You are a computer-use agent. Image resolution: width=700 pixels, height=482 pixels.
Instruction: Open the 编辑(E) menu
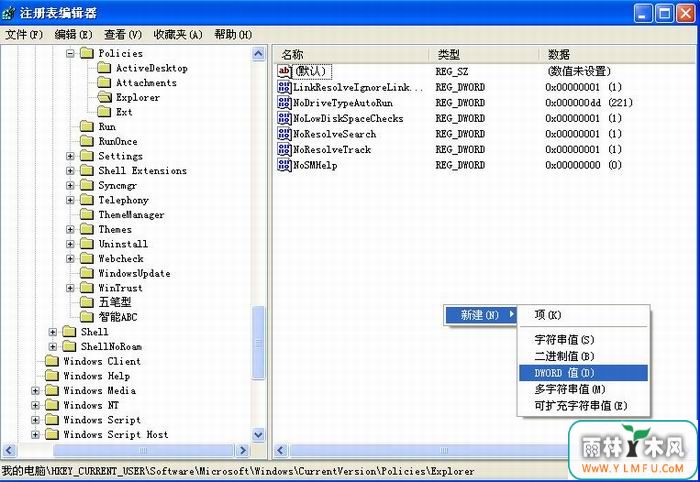pos(73,34)
